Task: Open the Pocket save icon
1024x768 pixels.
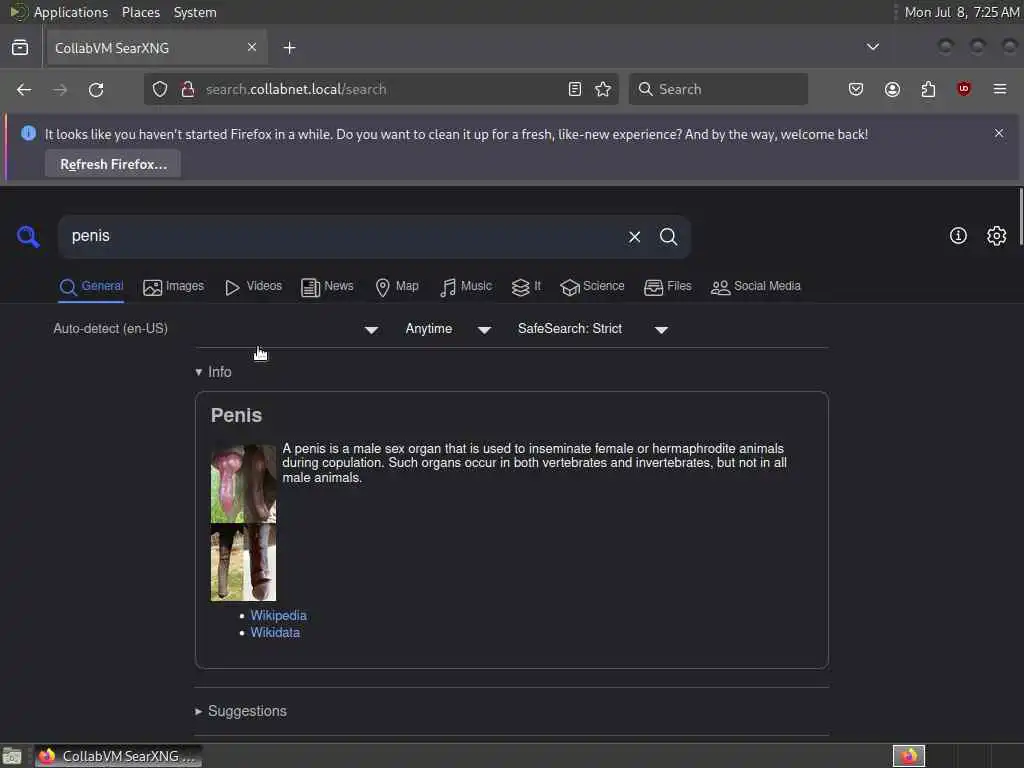Action: [856, 89]
